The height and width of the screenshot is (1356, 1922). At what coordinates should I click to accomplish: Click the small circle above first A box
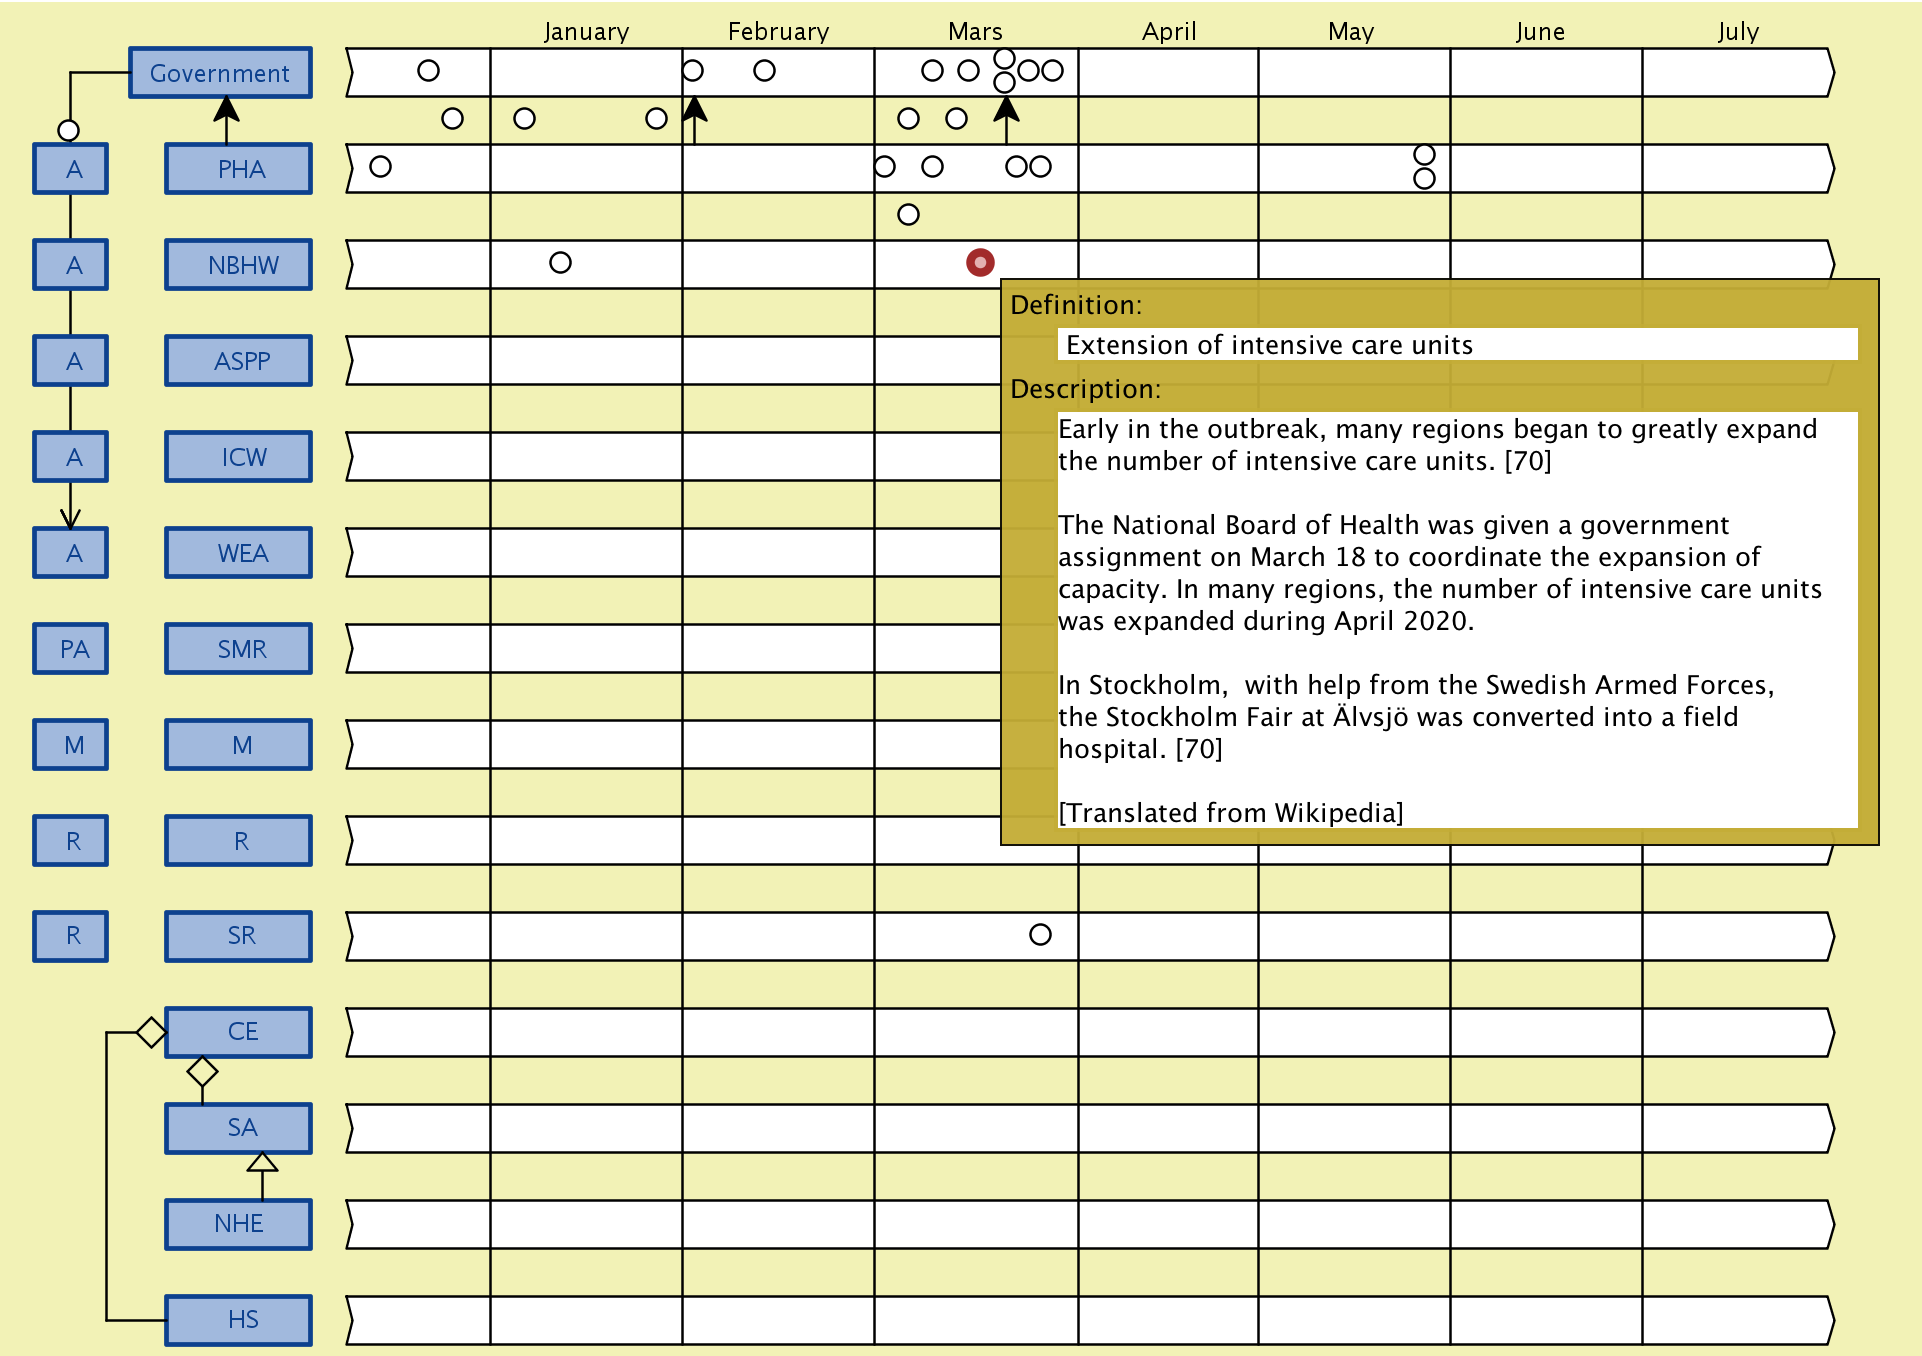pos(68,130)
